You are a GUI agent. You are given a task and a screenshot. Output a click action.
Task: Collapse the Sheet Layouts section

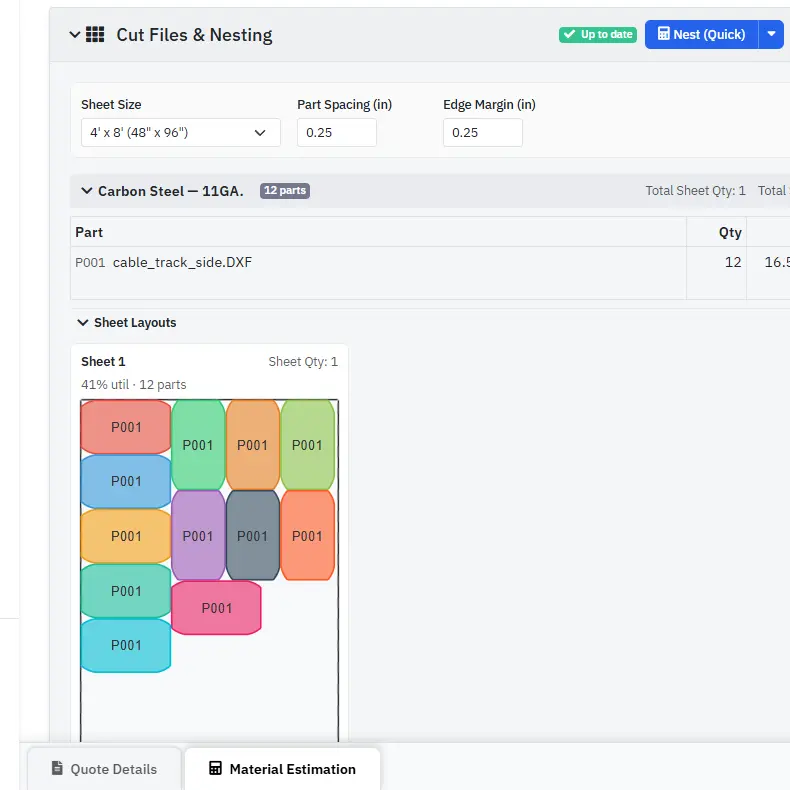[83, 323]
